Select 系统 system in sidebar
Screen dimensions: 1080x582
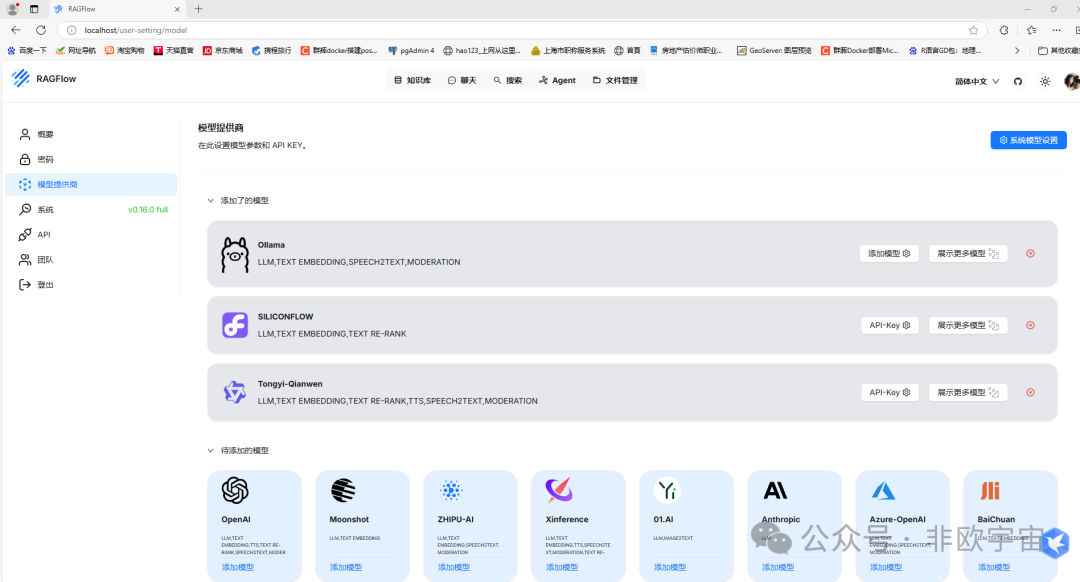[x=91, y=209]
